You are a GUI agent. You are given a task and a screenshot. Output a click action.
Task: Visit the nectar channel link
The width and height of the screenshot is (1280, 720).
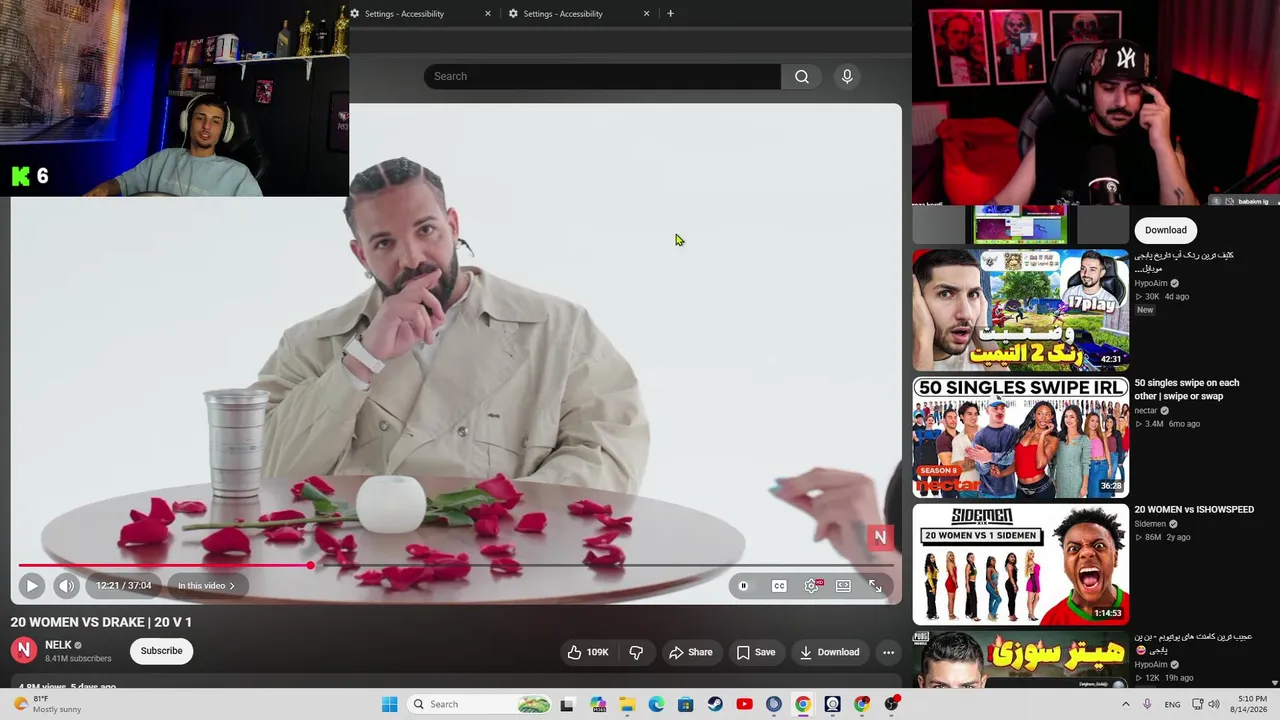[x=1146, y=411]
